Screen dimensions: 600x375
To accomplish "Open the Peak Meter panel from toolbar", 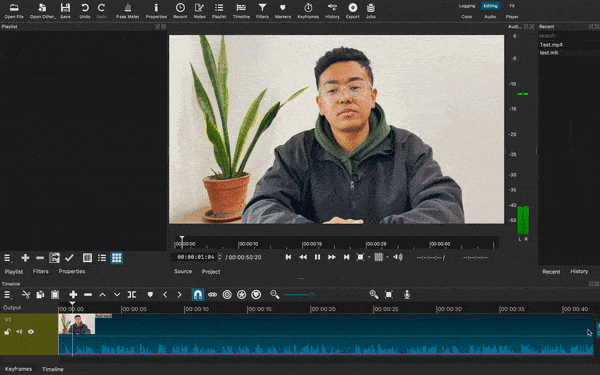I will tap(128, 10).
